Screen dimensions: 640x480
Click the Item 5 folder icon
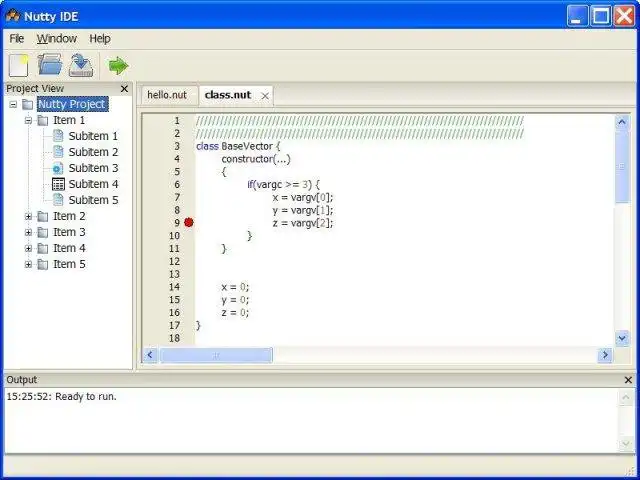pyautogui.click(x=43, y=264)
